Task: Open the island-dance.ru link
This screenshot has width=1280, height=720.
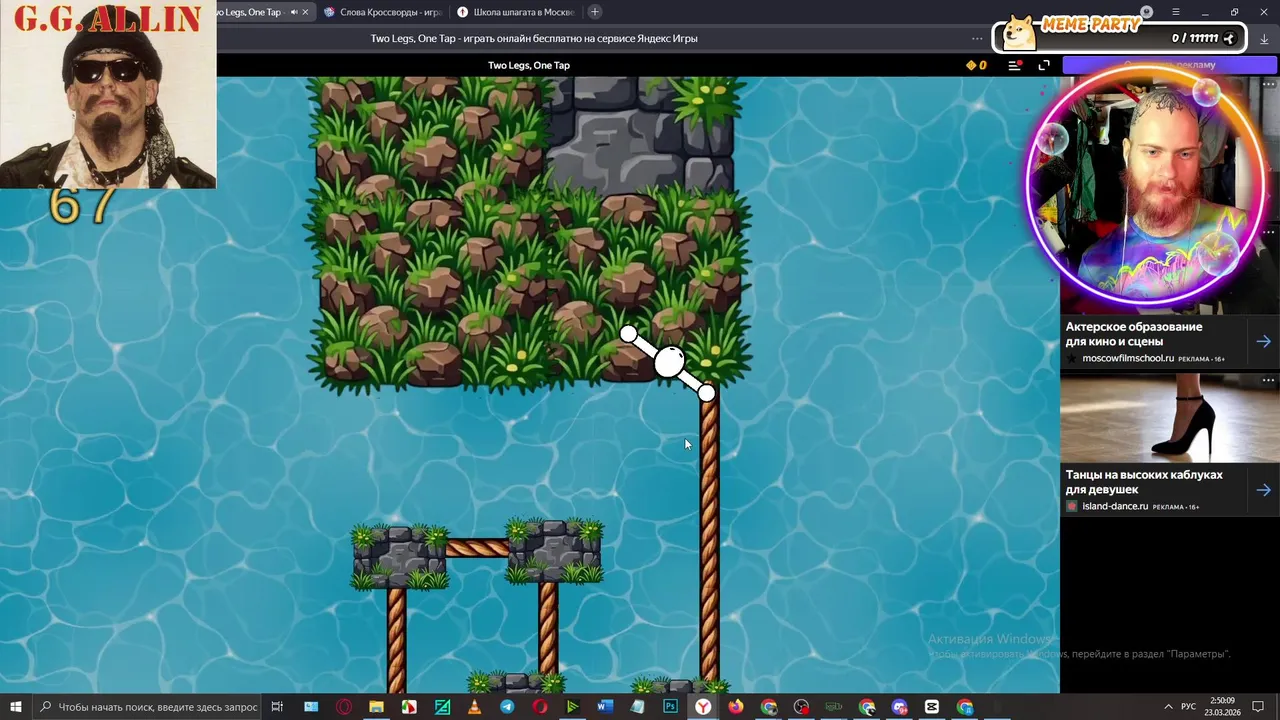Action: [1115, 506]
